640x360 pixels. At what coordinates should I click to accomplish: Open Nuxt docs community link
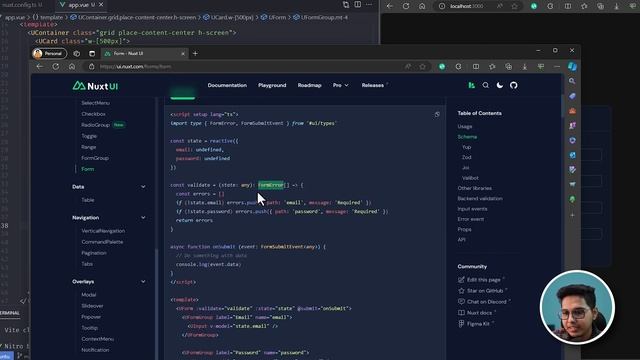pyautogui.click(x=476, y=313)
